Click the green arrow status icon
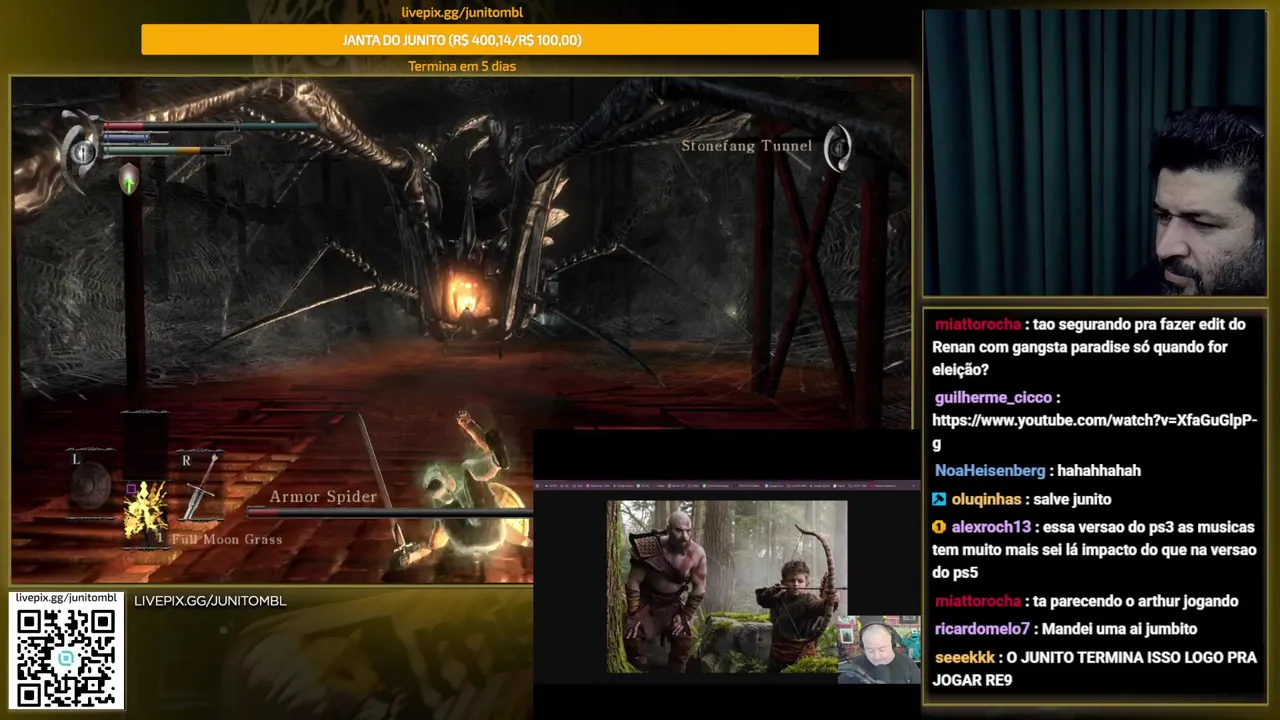Screen dimensions: 1280x720 point(128,182)
